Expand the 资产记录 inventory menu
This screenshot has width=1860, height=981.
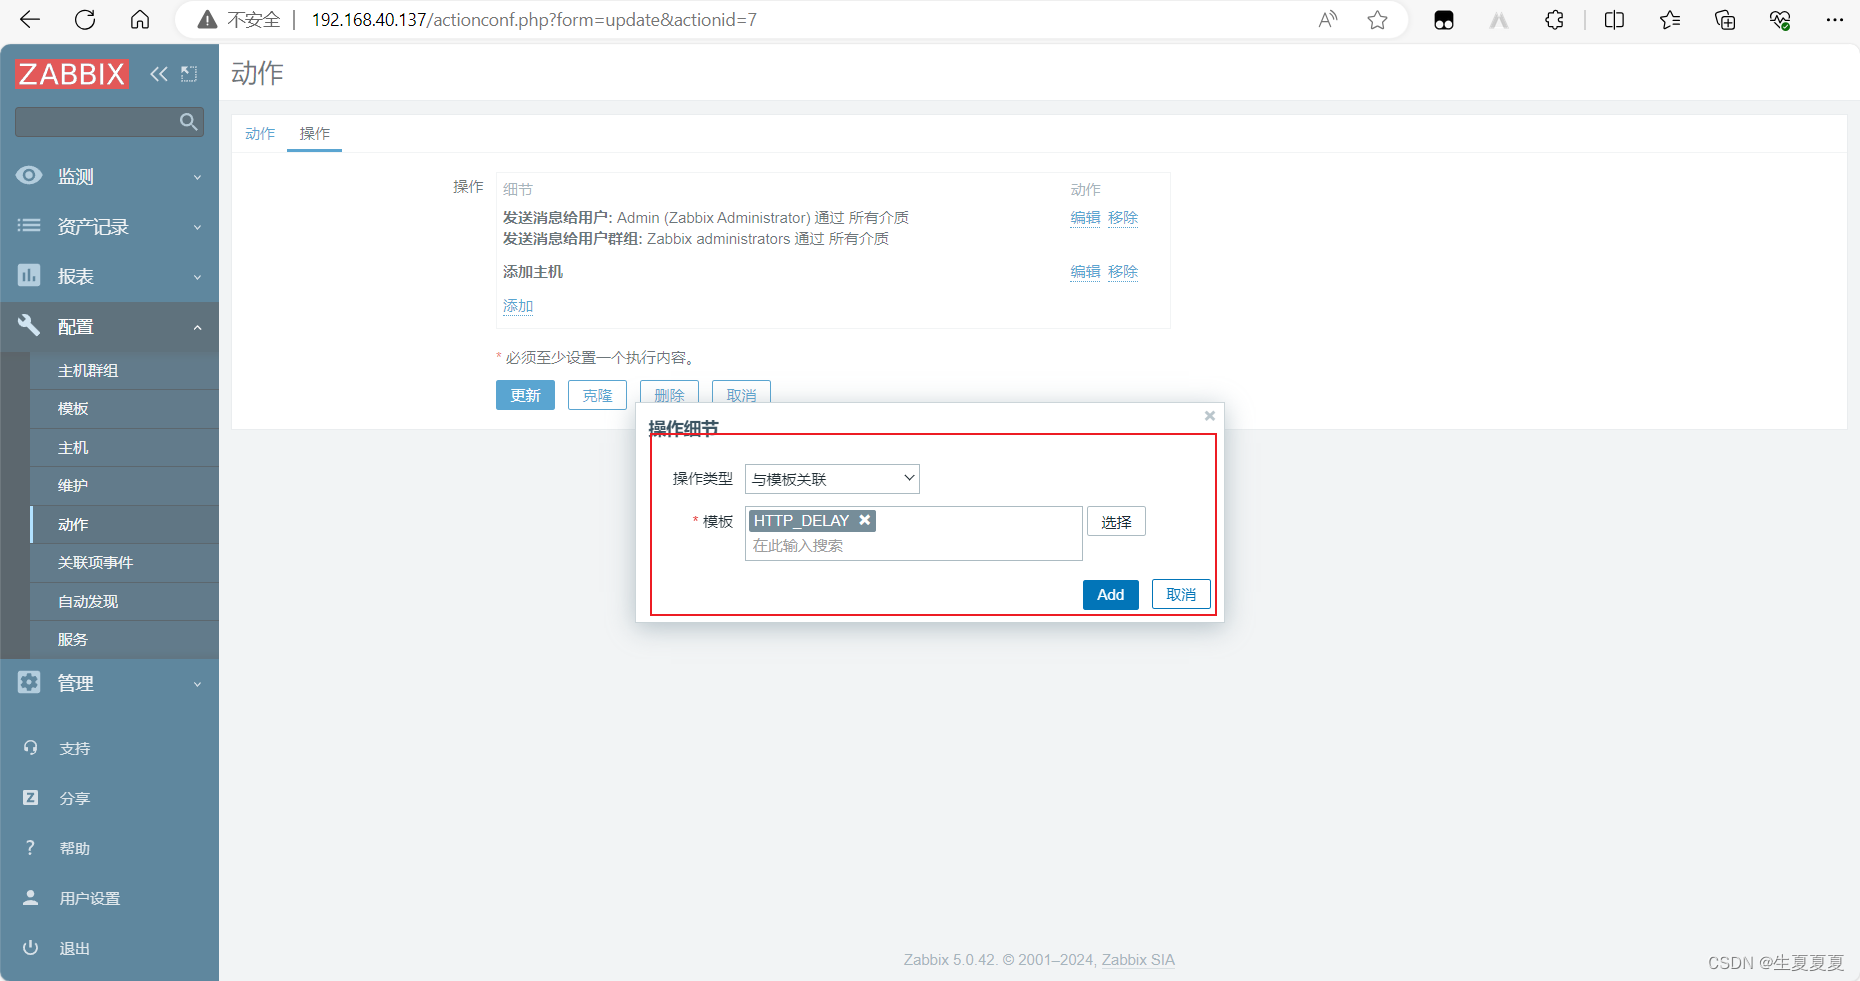click(109, 226)
